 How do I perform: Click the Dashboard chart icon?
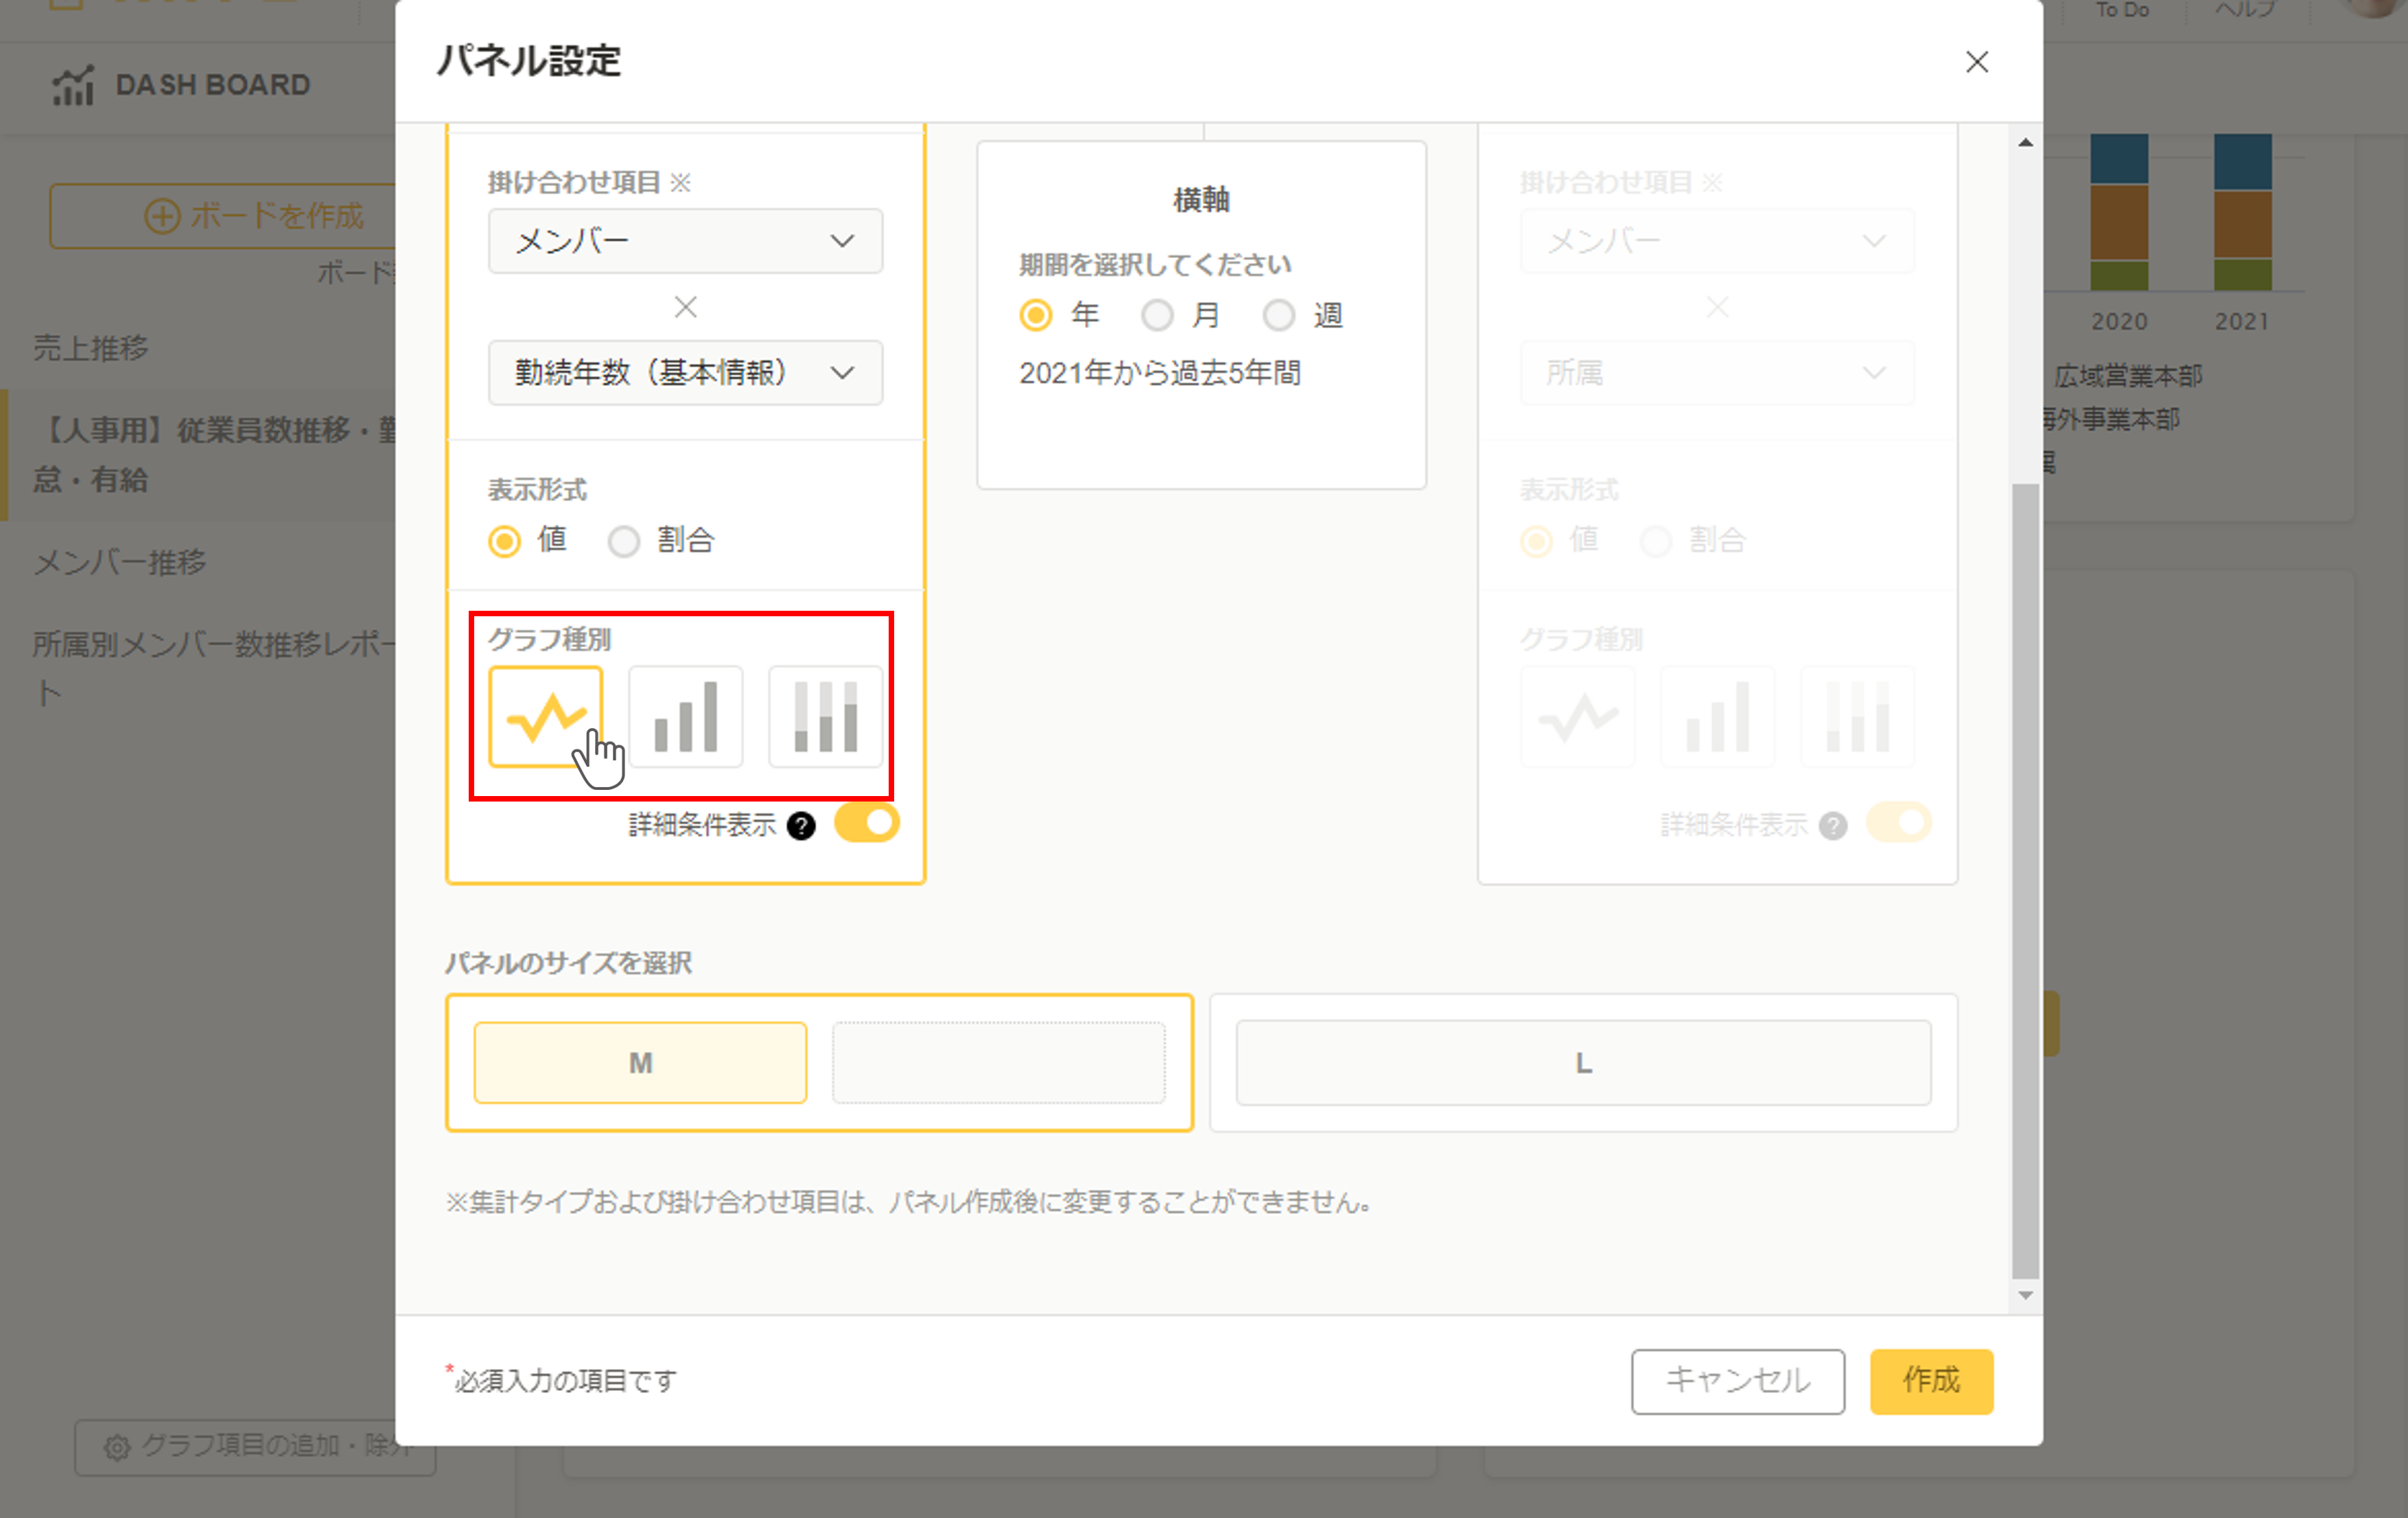(x=73, y=85)
